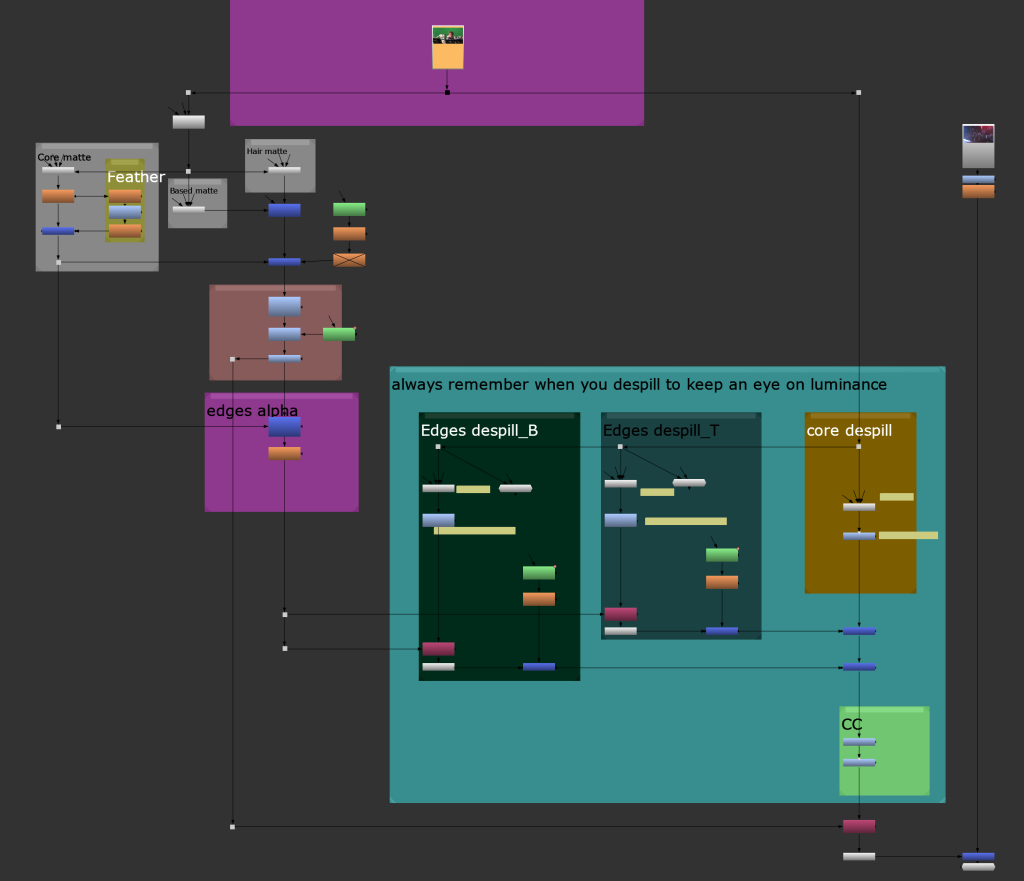Screen dimensions: 1024x881
Task: Click the 'core despill' backdrop title
Action: point(849,430)
